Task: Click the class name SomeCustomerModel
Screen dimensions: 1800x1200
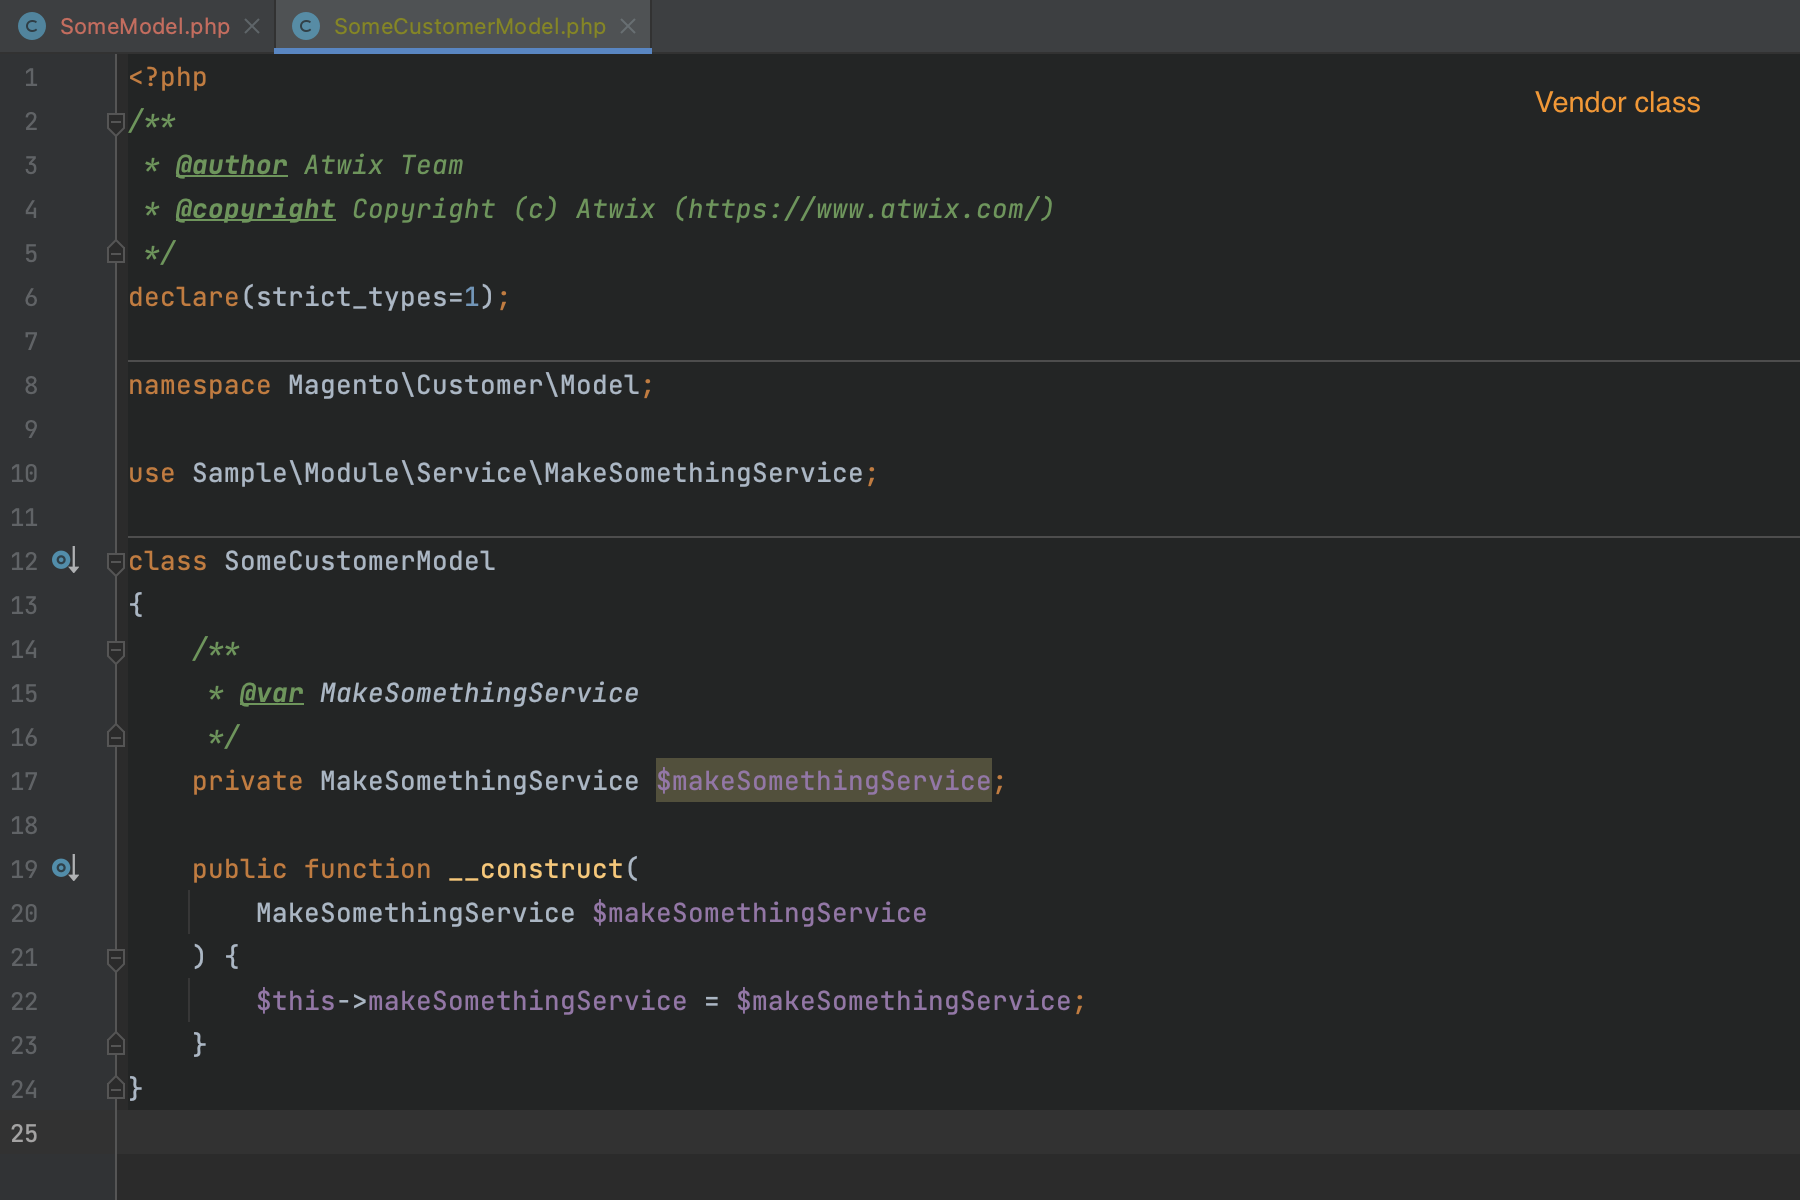Action: 360,561
